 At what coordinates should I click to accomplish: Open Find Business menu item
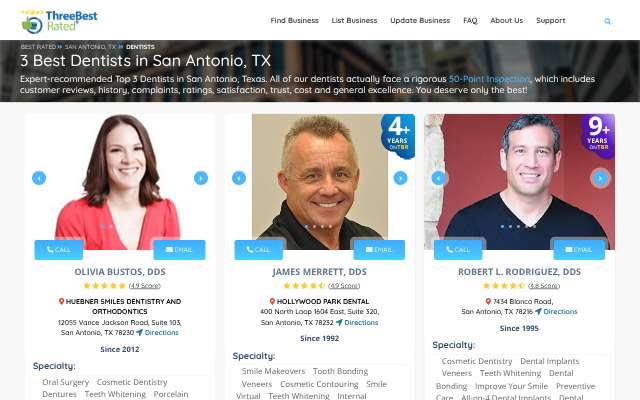pos(294,20)
